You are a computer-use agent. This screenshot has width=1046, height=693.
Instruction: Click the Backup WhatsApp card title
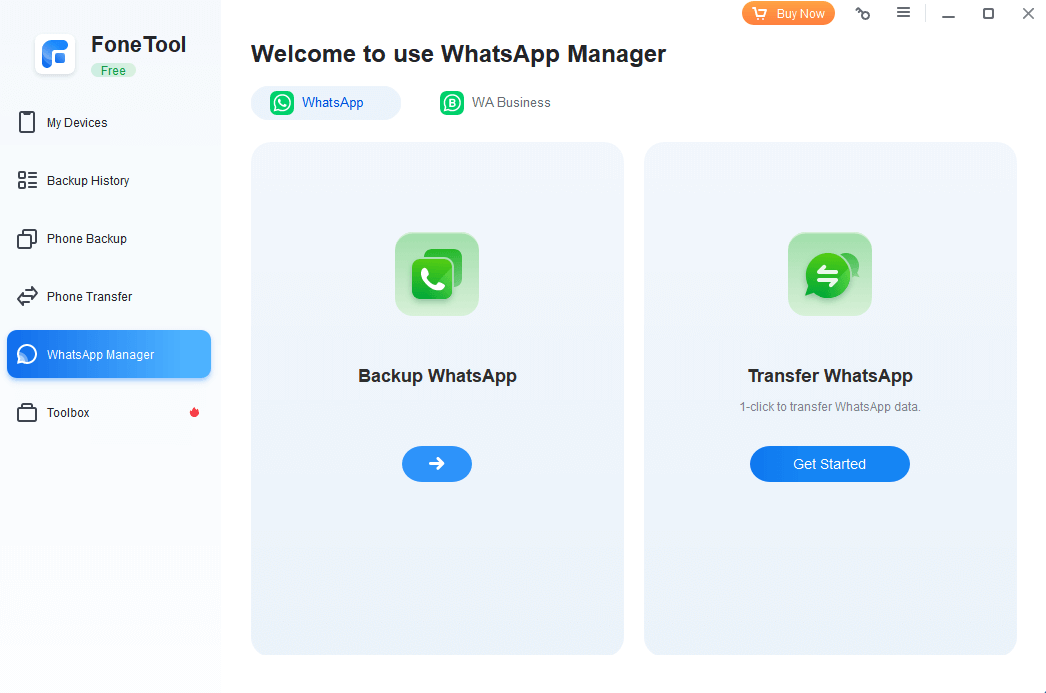coord(437,376)
